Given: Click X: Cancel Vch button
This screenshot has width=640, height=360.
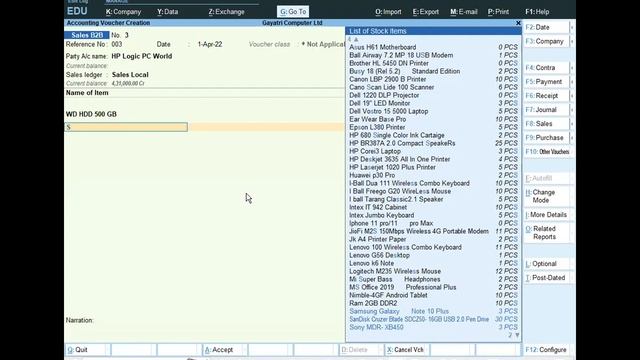Looking at the screenshot, I should [x=406, y=350].
